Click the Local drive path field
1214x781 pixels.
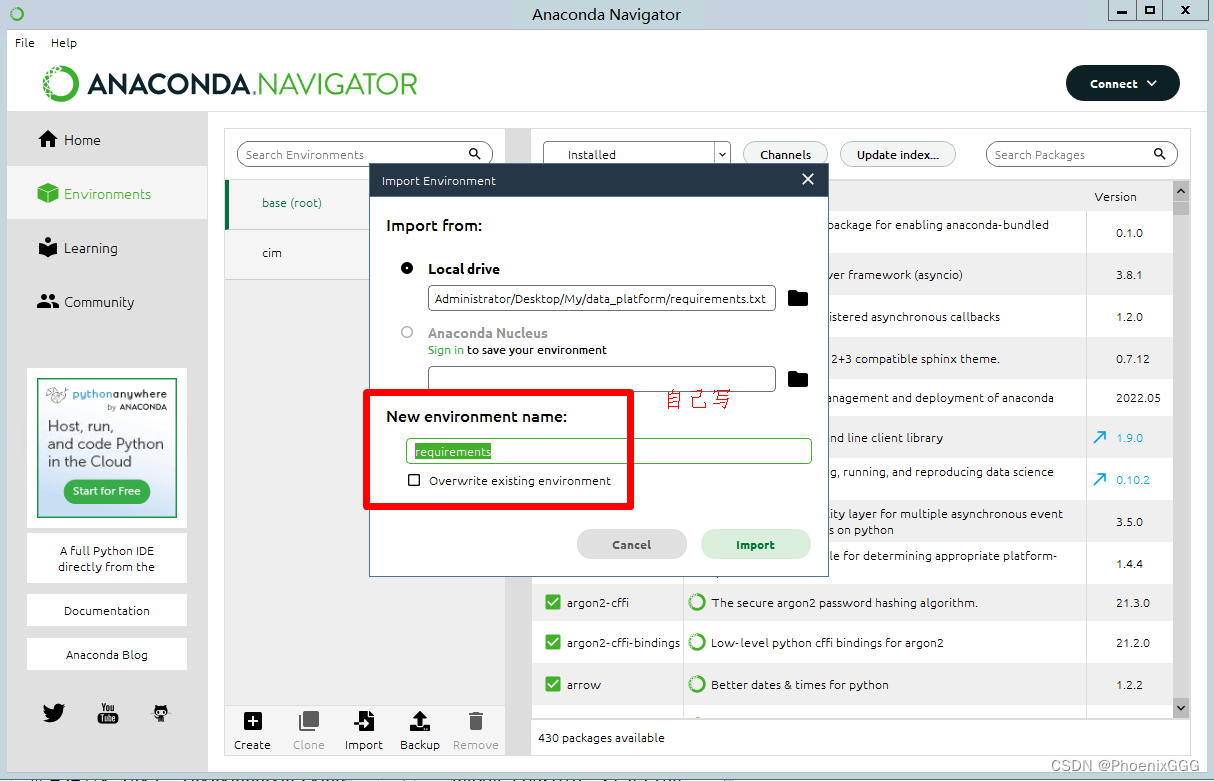coord(602,298)
